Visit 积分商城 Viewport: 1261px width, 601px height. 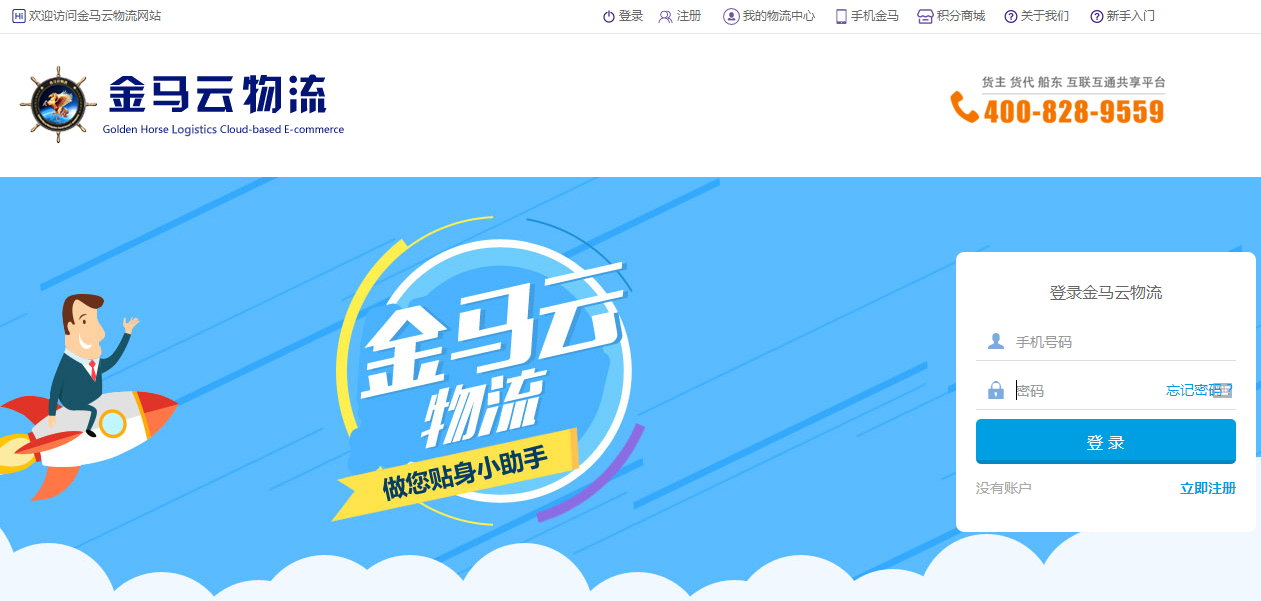961,16
